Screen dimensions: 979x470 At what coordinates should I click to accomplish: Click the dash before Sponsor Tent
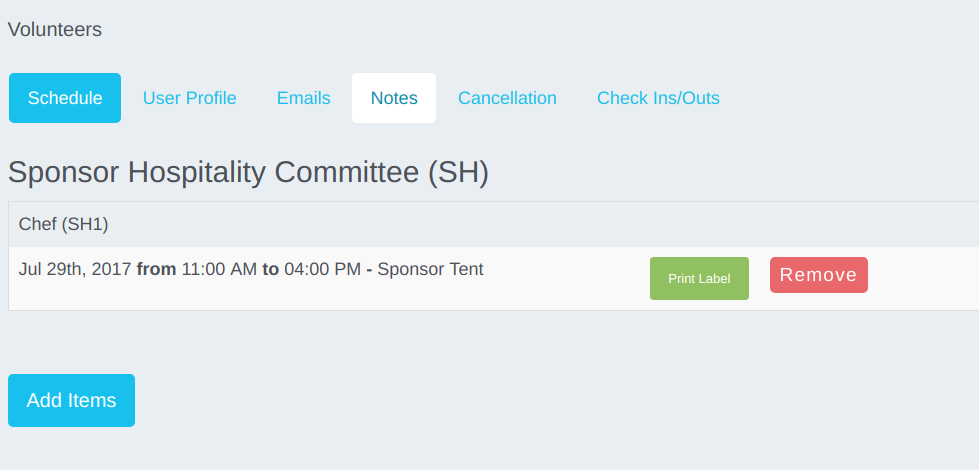point(369,269)
